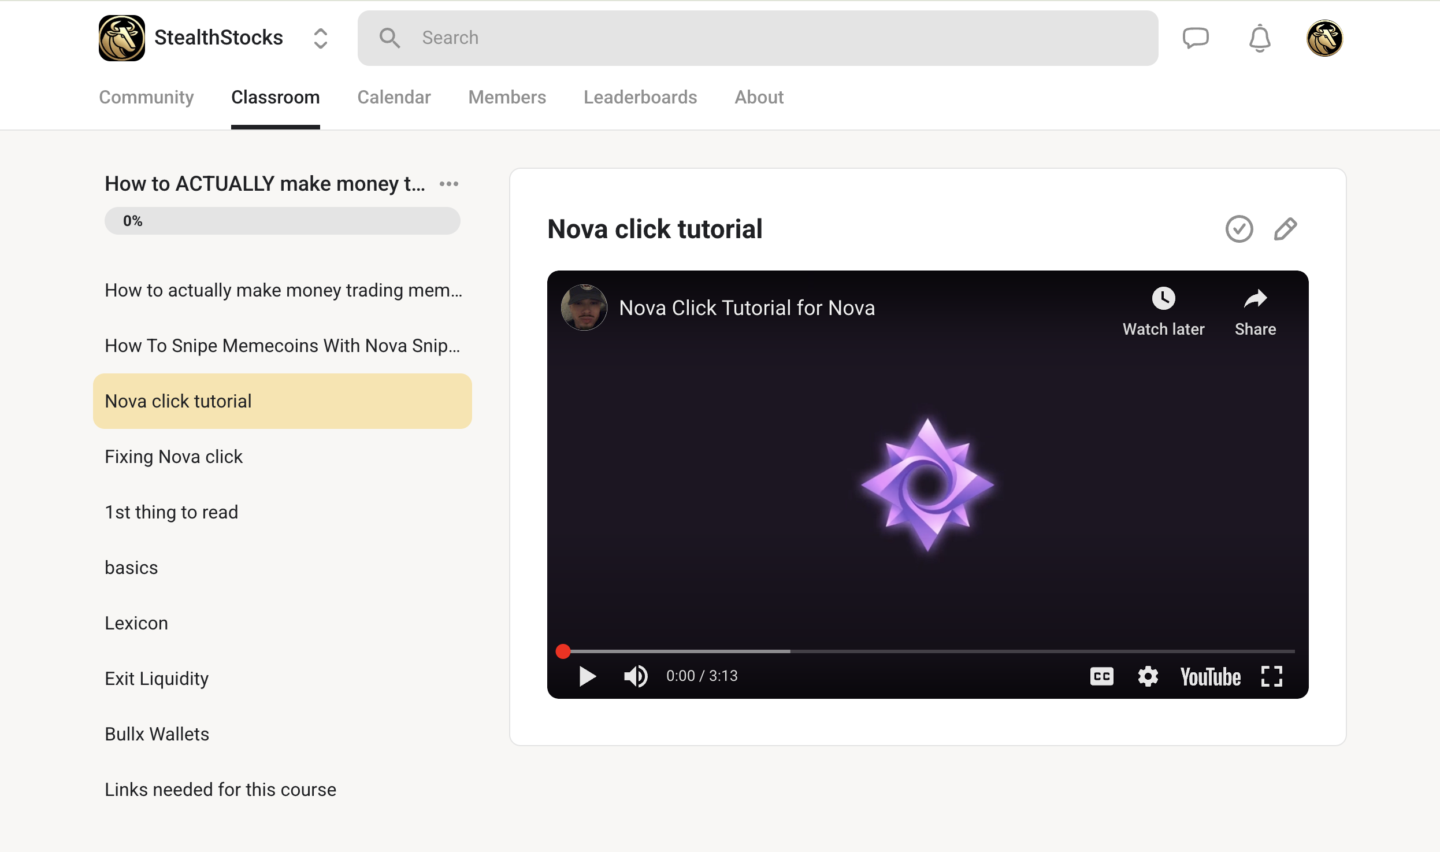Expand the StealthStocks community switcher

click(320, 38)
